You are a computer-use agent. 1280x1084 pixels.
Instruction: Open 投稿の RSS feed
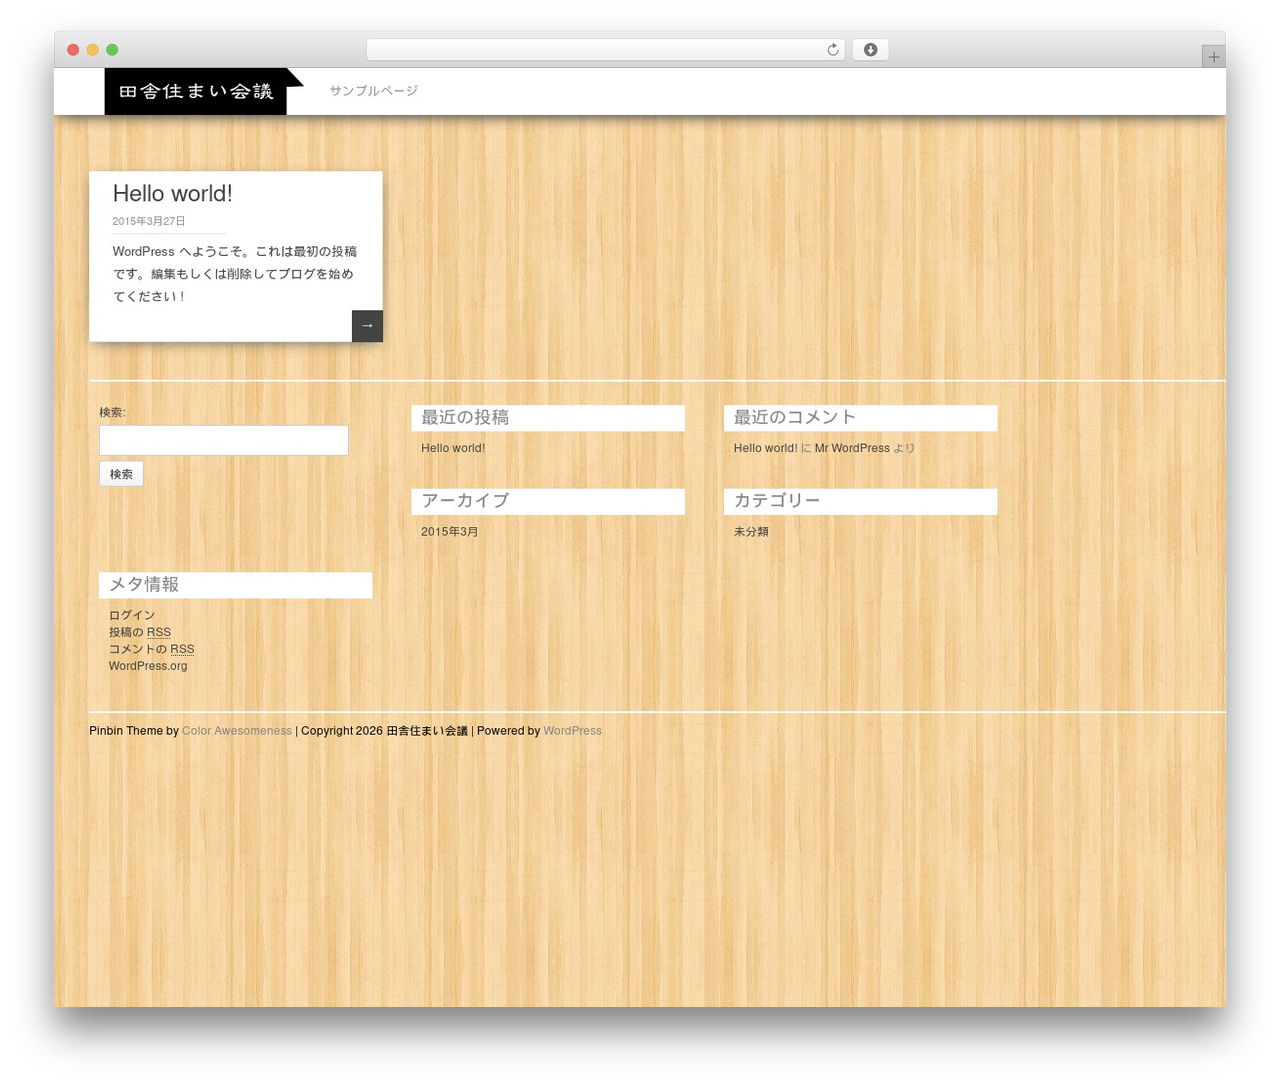(x=140, y=632)
